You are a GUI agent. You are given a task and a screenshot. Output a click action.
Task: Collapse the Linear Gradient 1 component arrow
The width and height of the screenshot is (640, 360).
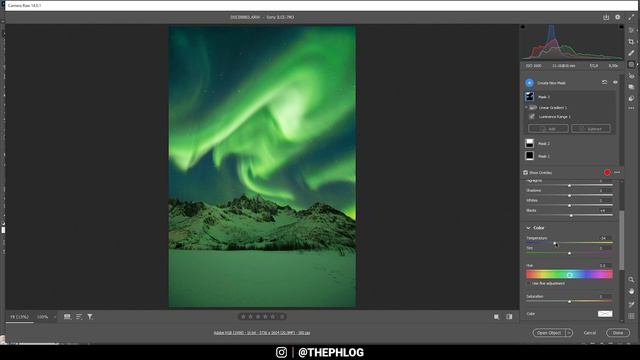click(526, 108)
